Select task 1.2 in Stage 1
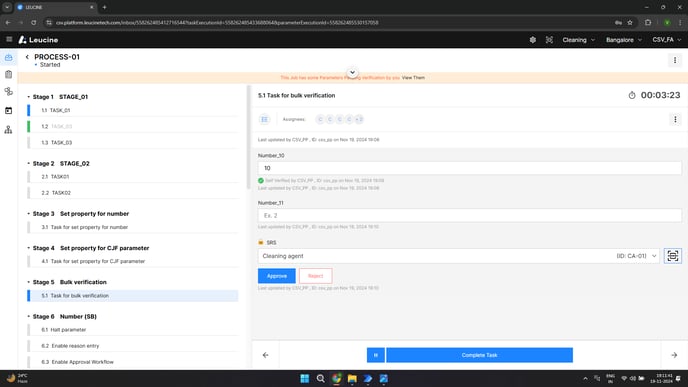Image resolution: width=688 pixels, height=387 pixels. pos(133,126)
